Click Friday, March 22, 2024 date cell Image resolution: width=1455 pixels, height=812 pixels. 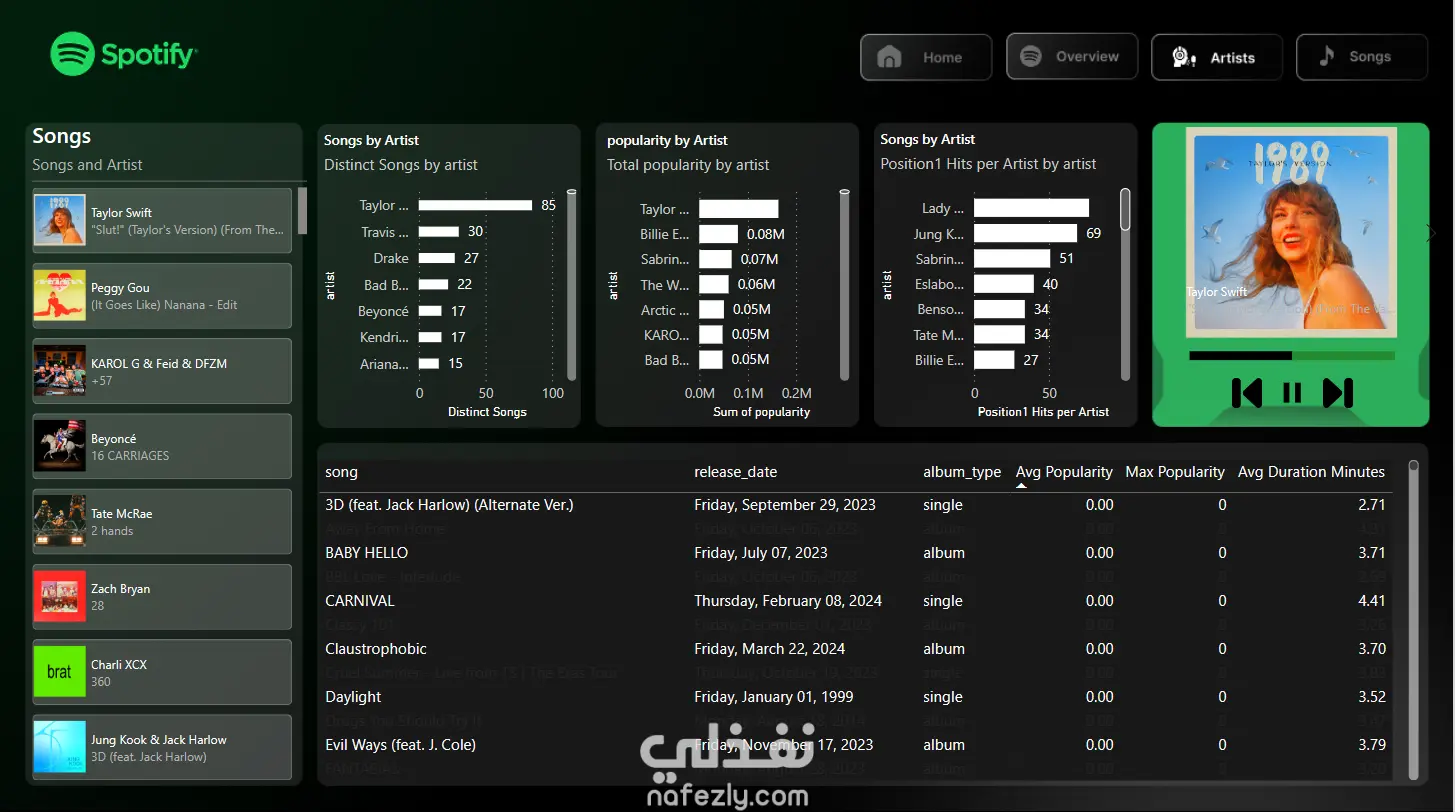(x=769, y=649)
